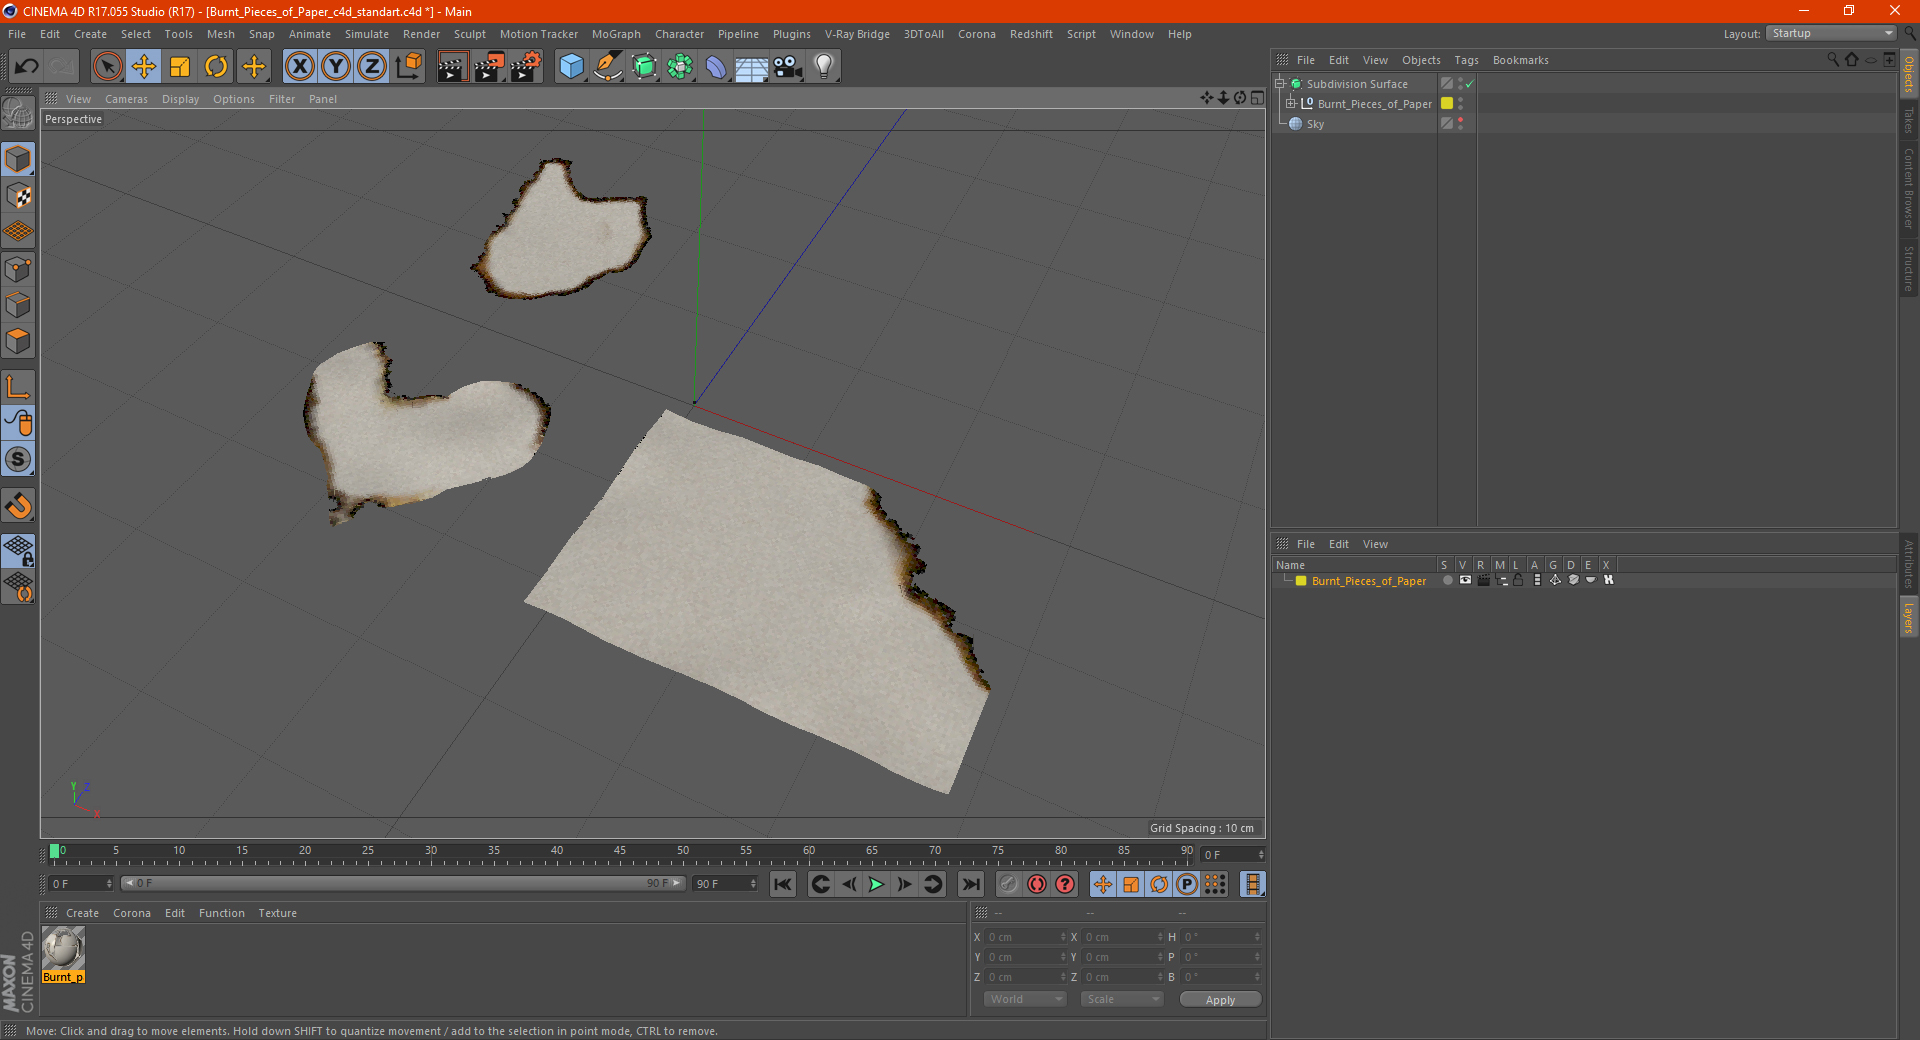Select Points mode in left sidebar
1920x1040 pixels.
(x=18, y=269)
